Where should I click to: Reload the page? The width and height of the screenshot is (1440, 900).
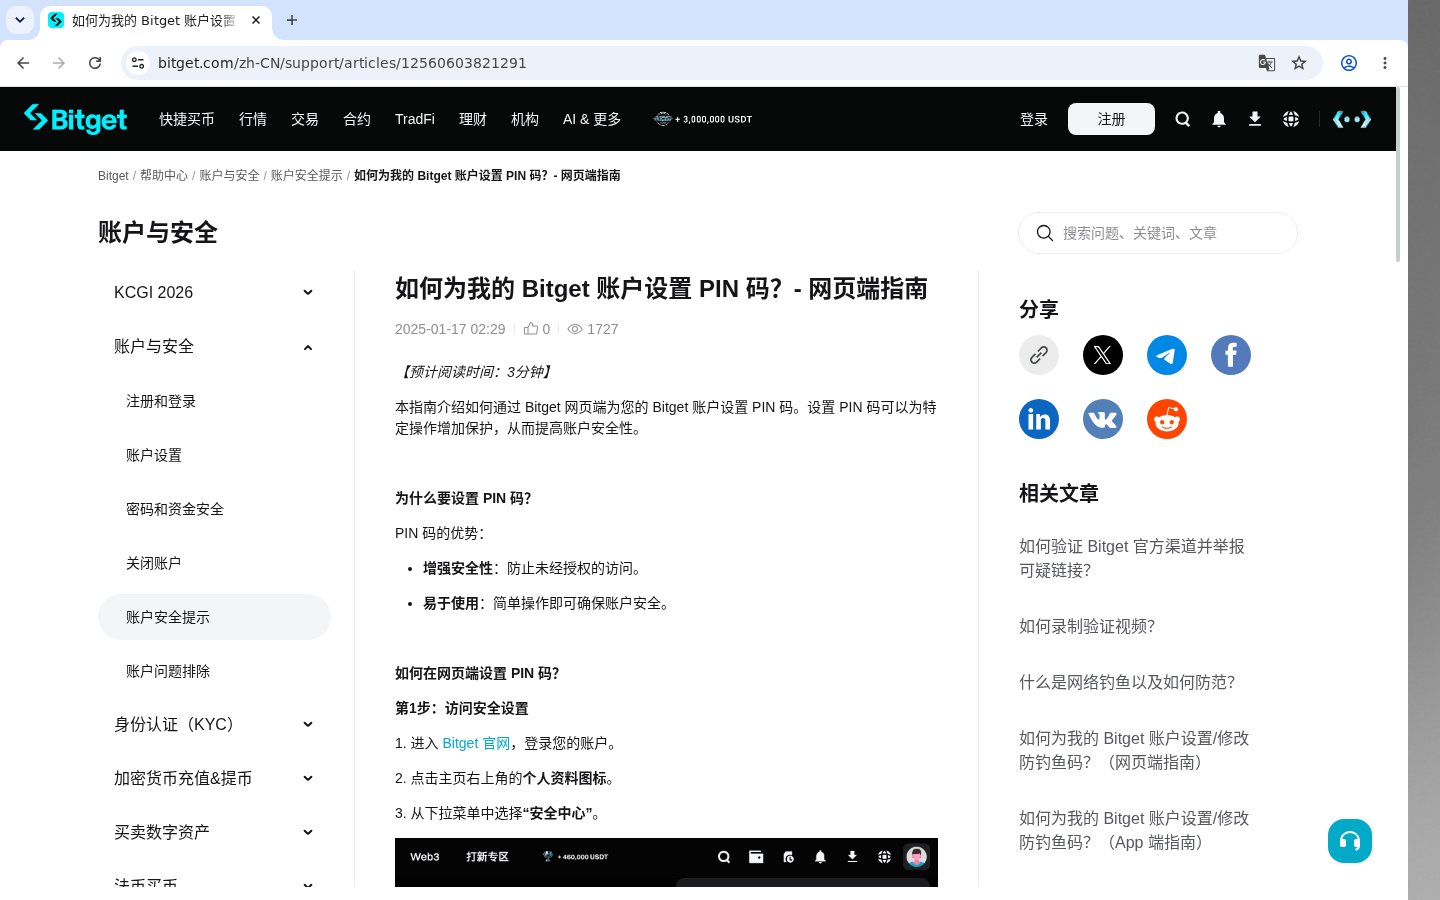point(95,63)
